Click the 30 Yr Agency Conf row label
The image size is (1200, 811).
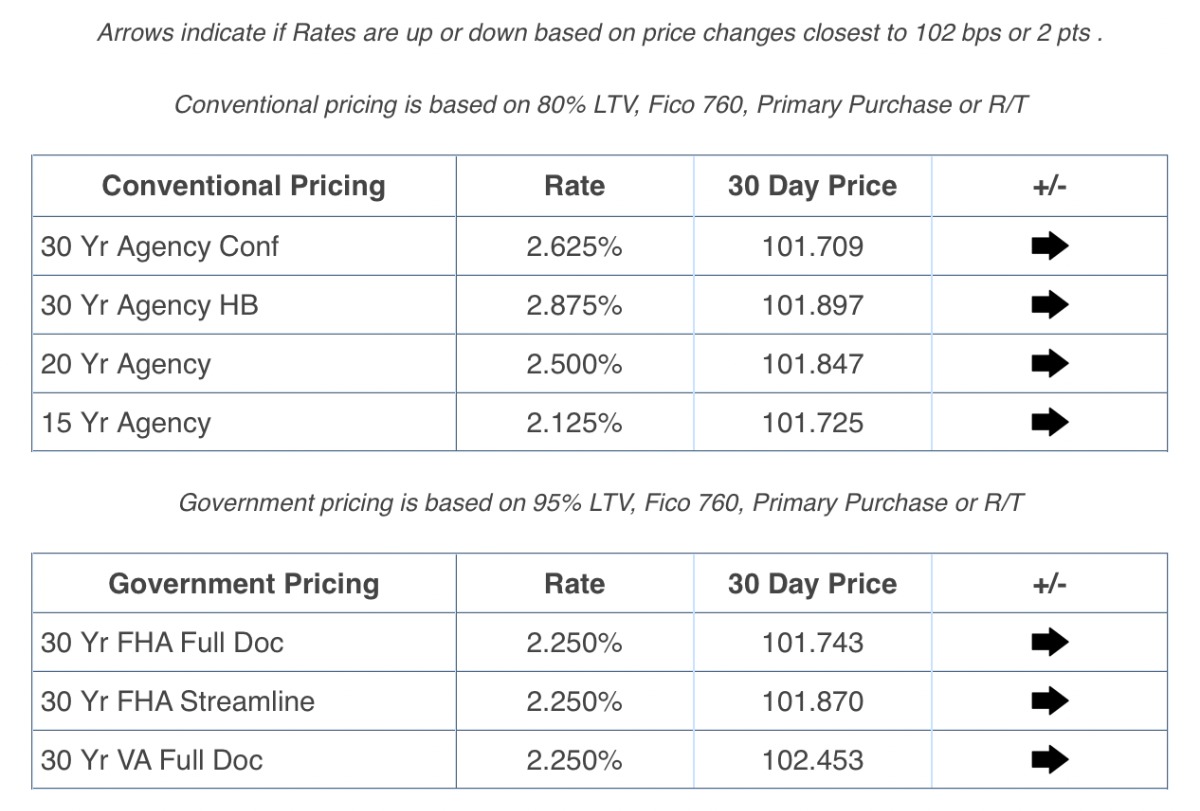point(160,247)
